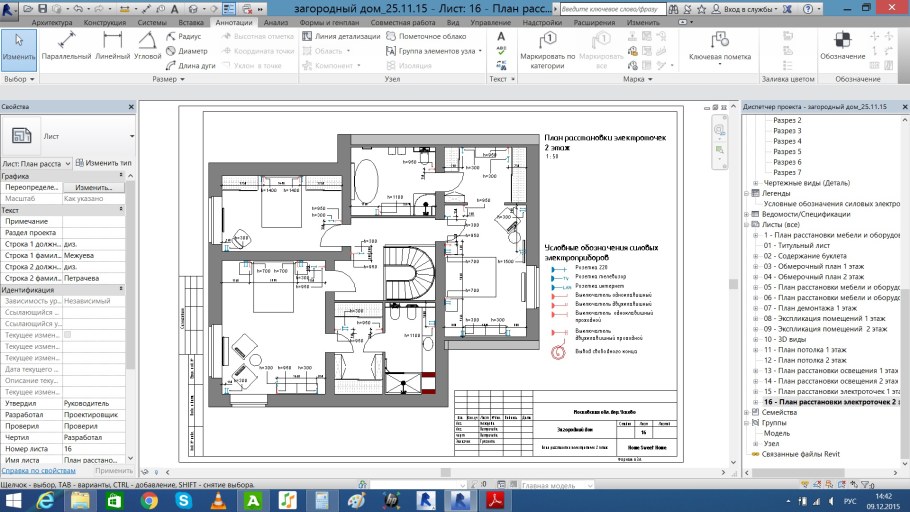Open the Вид ribbon tab
The image size is (910, 512).
click(453, 21)
